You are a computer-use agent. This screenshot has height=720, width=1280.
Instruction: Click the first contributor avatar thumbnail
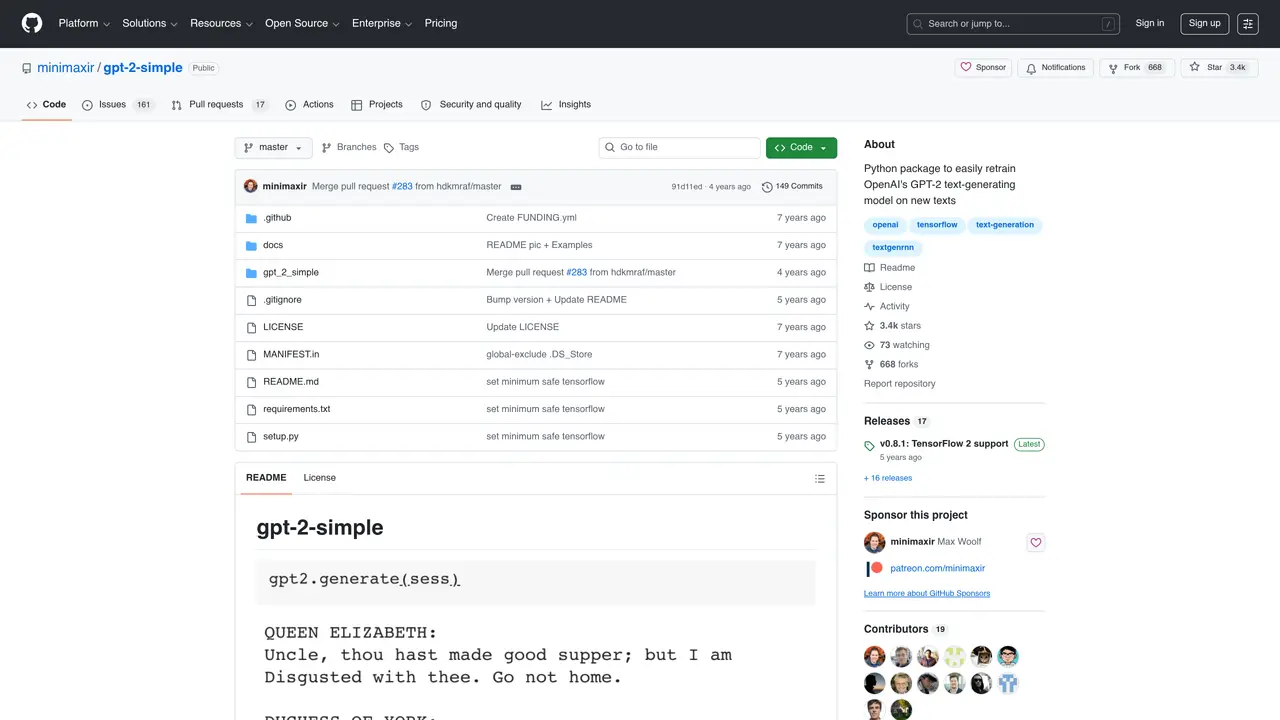pyautogui.click(x=875, y=657)
